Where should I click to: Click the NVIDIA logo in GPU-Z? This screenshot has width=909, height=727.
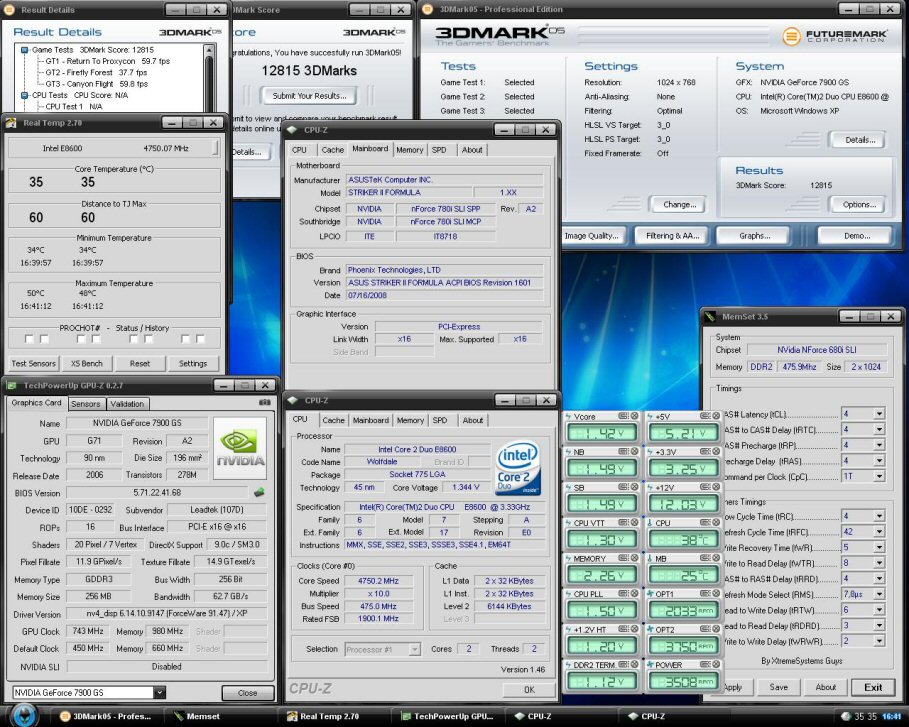point(240,448)
